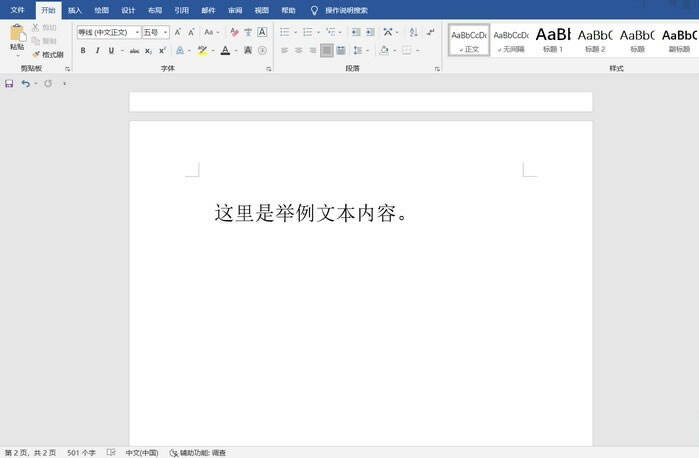The width and height of the screenshot is (699, 458).
Task: Expand the font dialog launcher in 字体 group
Action: click(269, 69)
